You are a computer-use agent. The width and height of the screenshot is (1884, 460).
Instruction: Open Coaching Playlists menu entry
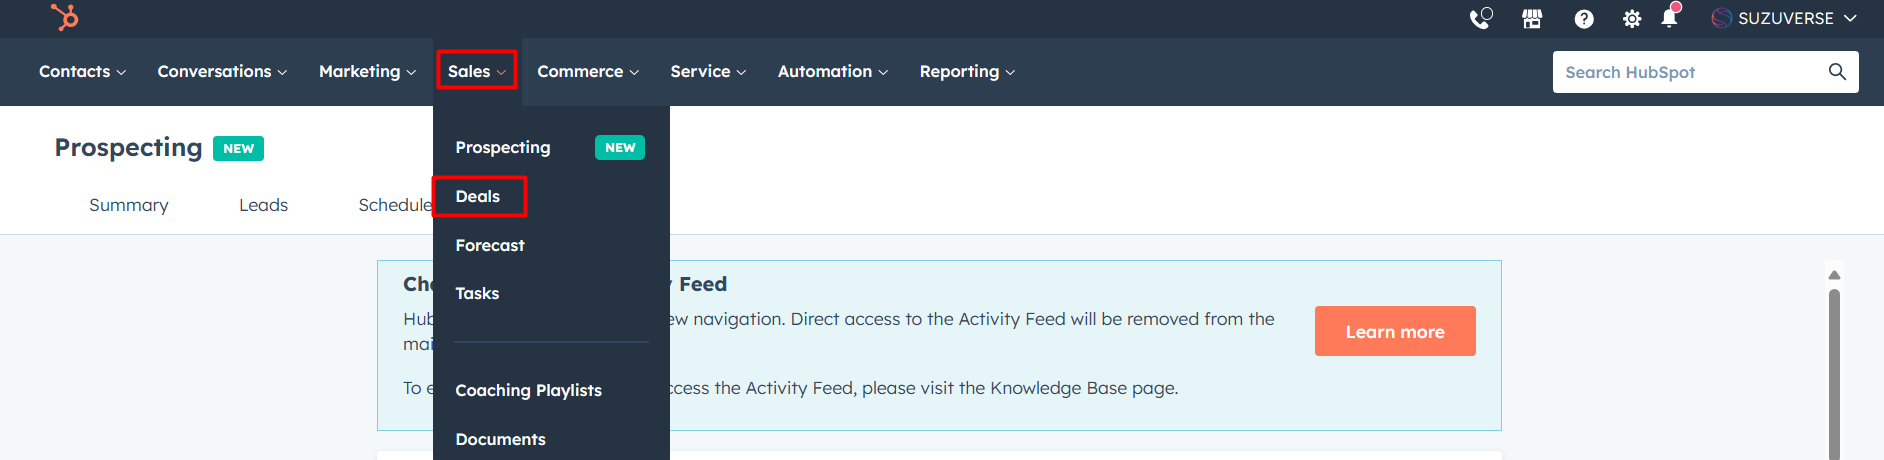pyautogui.click(x=528, y=390)
